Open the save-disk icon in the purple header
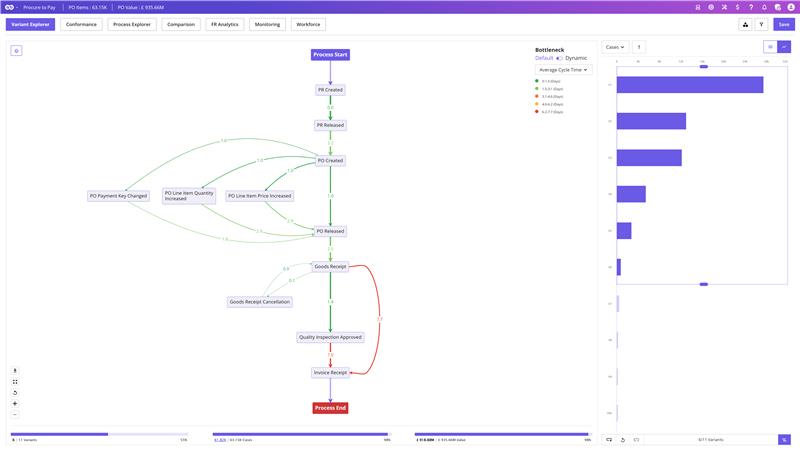Screen dimensions: 800x450 click(x=697, y=7)
